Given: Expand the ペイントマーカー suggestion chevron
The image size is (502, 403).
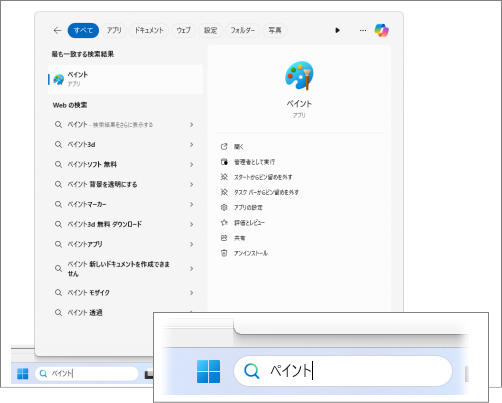Looking at the screenshot, I should coord(192,204).
